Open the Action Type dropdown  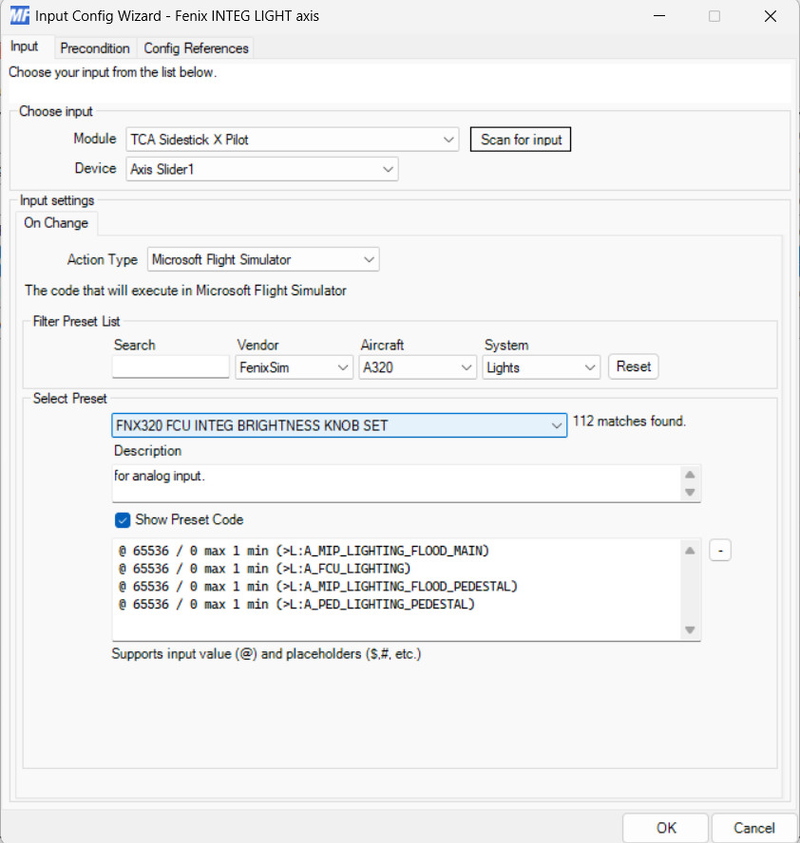pyautogui.click(x=263, y=260)
